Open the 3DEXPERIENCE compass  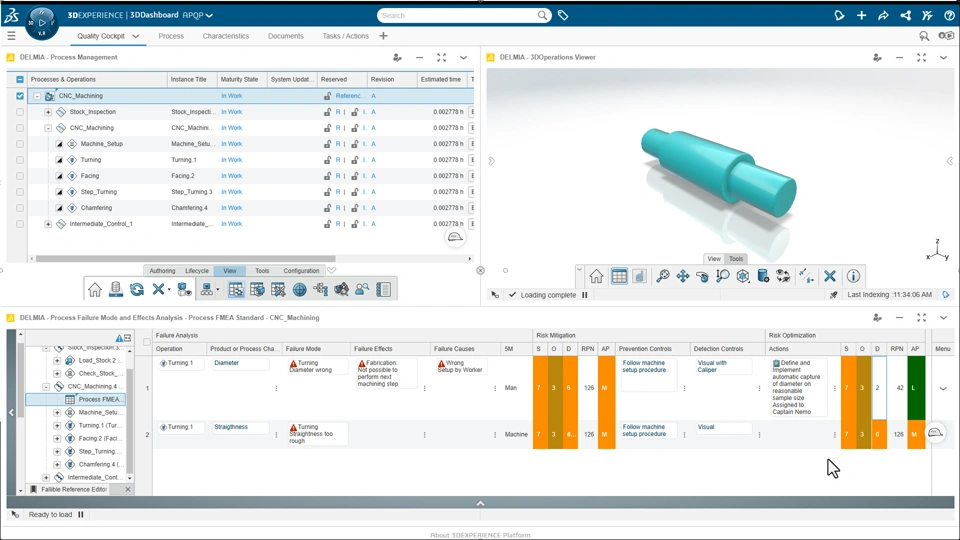(x=42, y=23)
